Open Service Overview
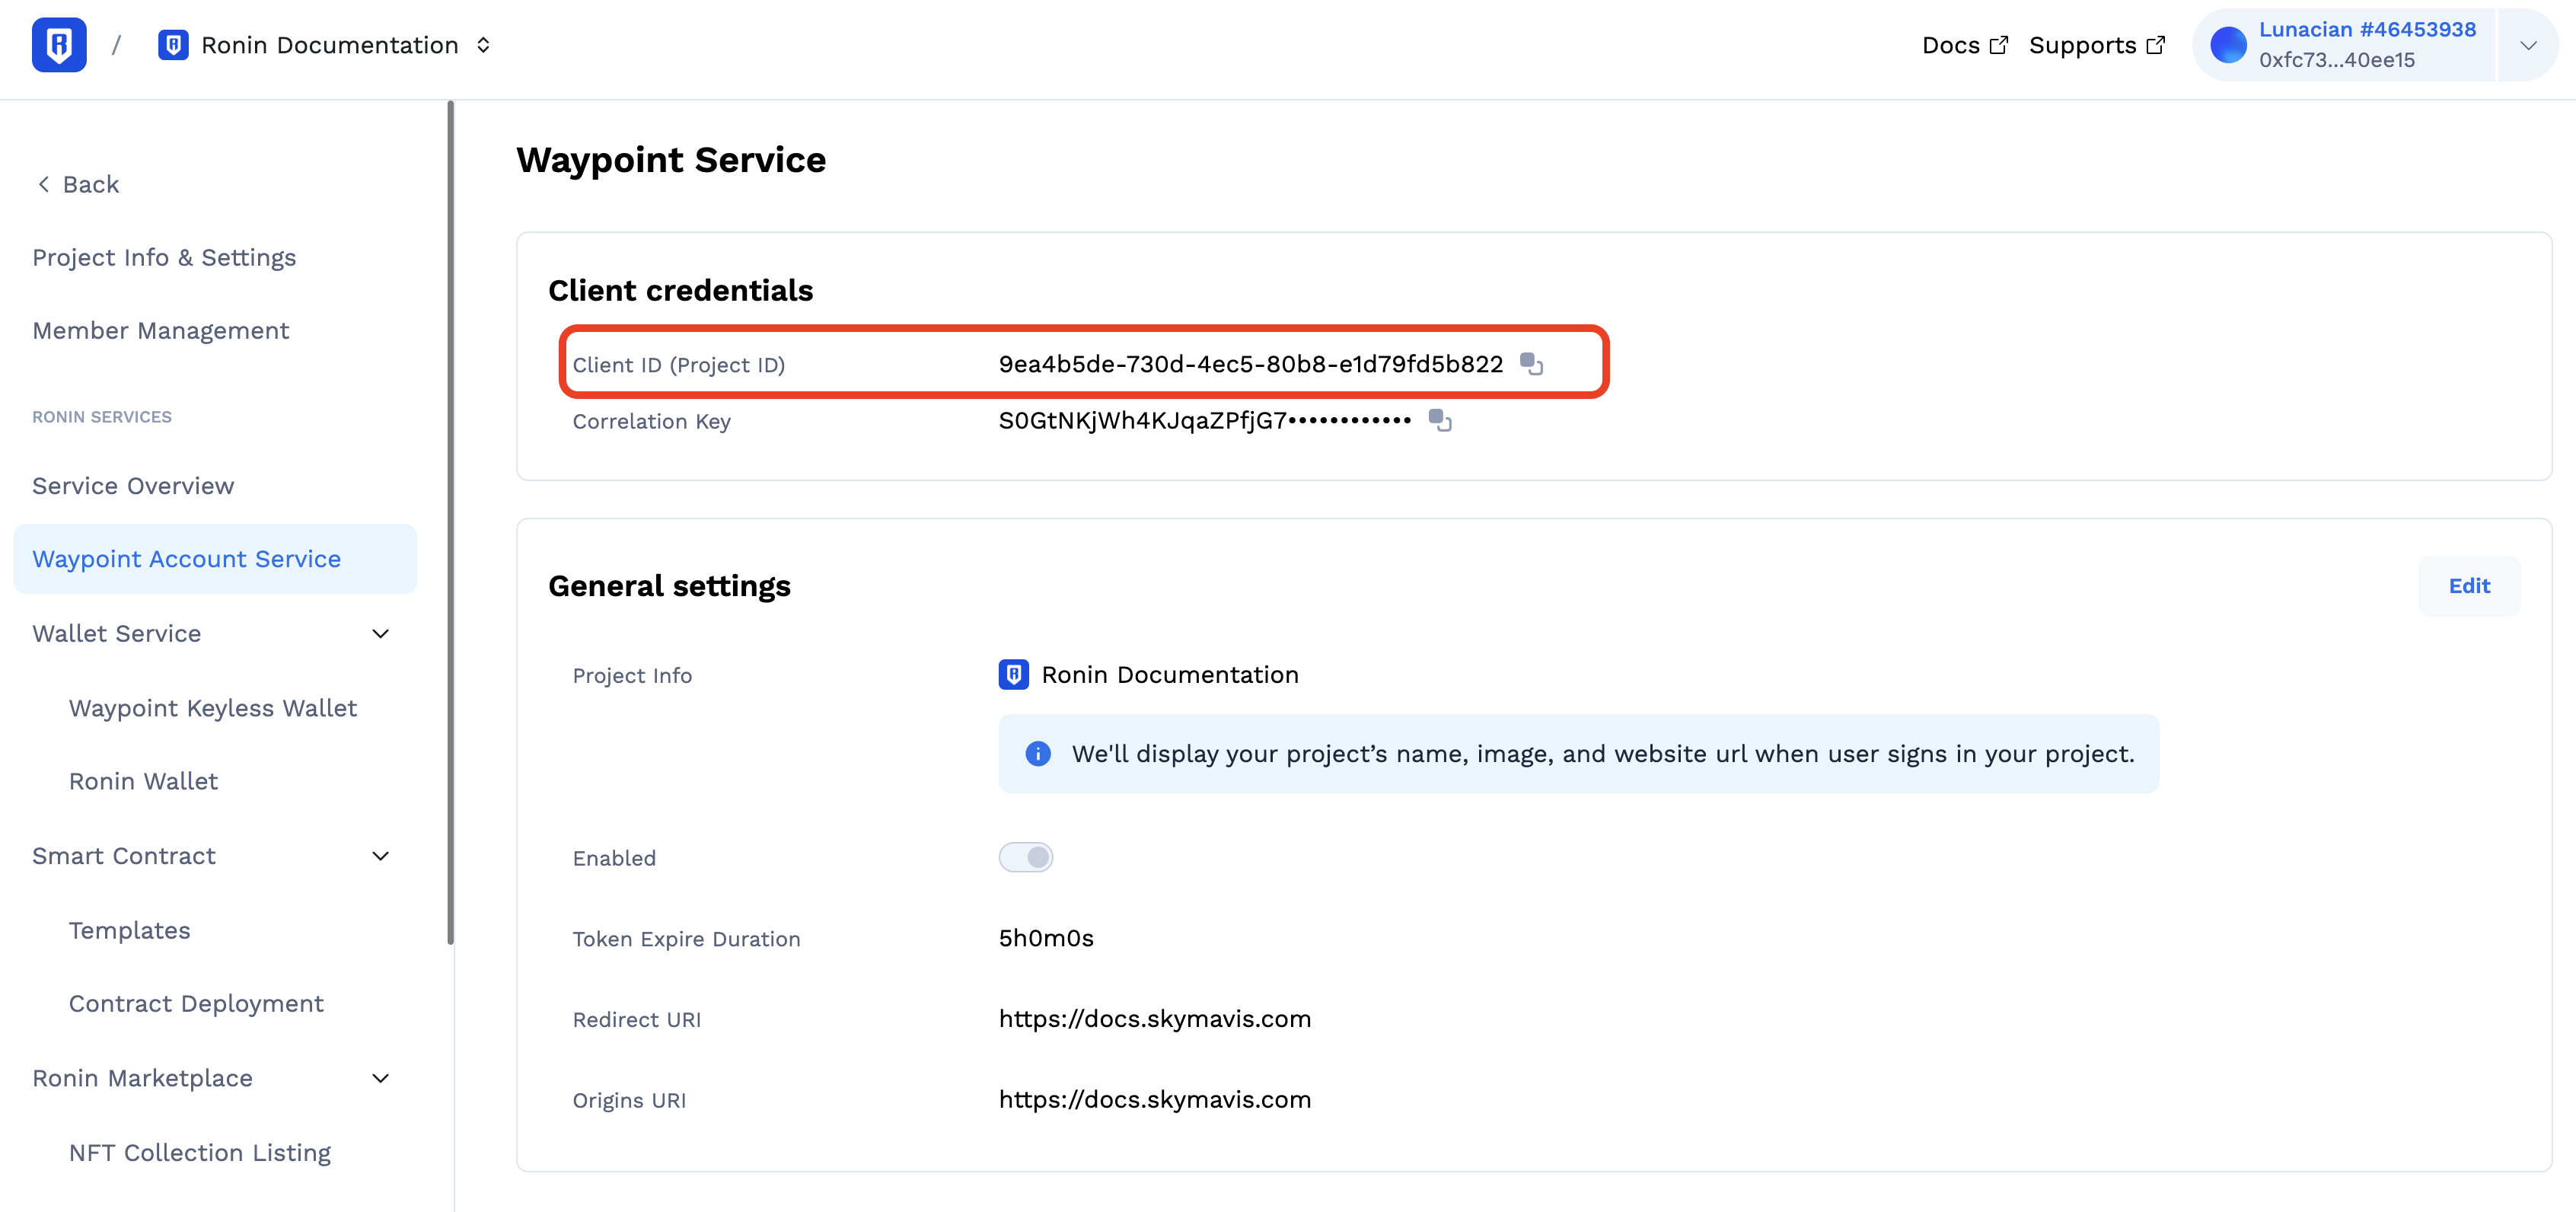The height and width of the screenshot is (1212, 2576). 133,486
